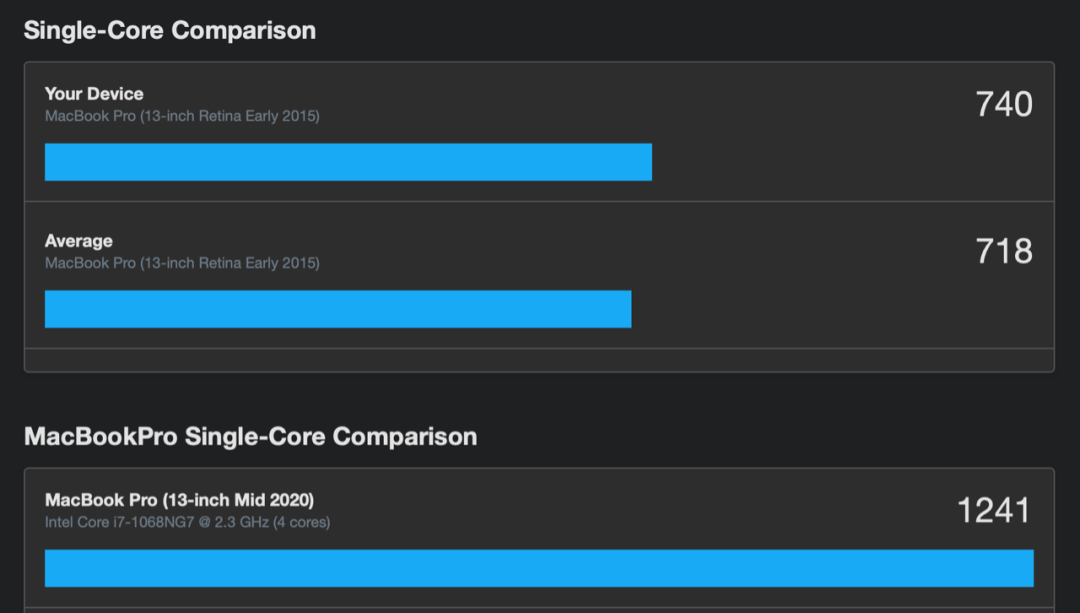This screenshot has width=1080, height=613.
Task: Click the unfilled track beside the Average bar
Action: [833, 309]
